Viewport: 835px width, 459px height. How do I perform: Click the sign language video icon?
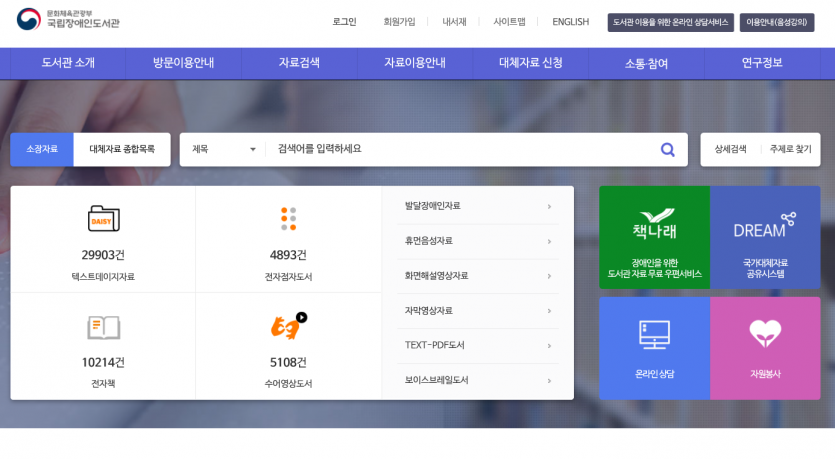(288, 326)
